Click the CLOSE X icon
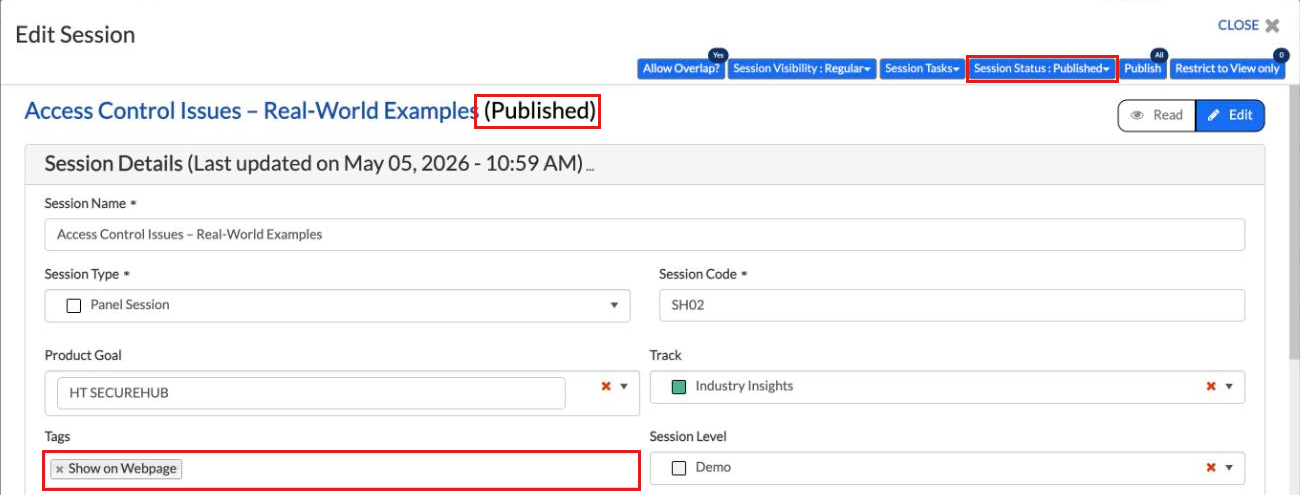 coord(1272,26)
